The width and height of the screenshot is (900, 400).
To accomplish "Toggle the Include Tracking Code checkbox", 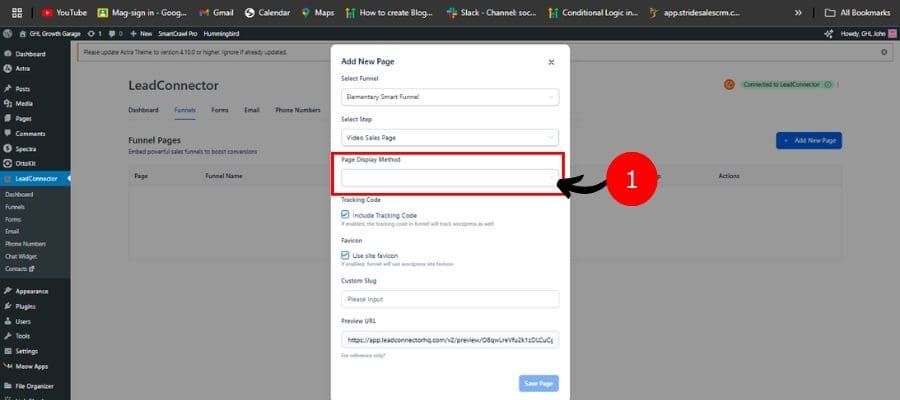I will point(345,215).
